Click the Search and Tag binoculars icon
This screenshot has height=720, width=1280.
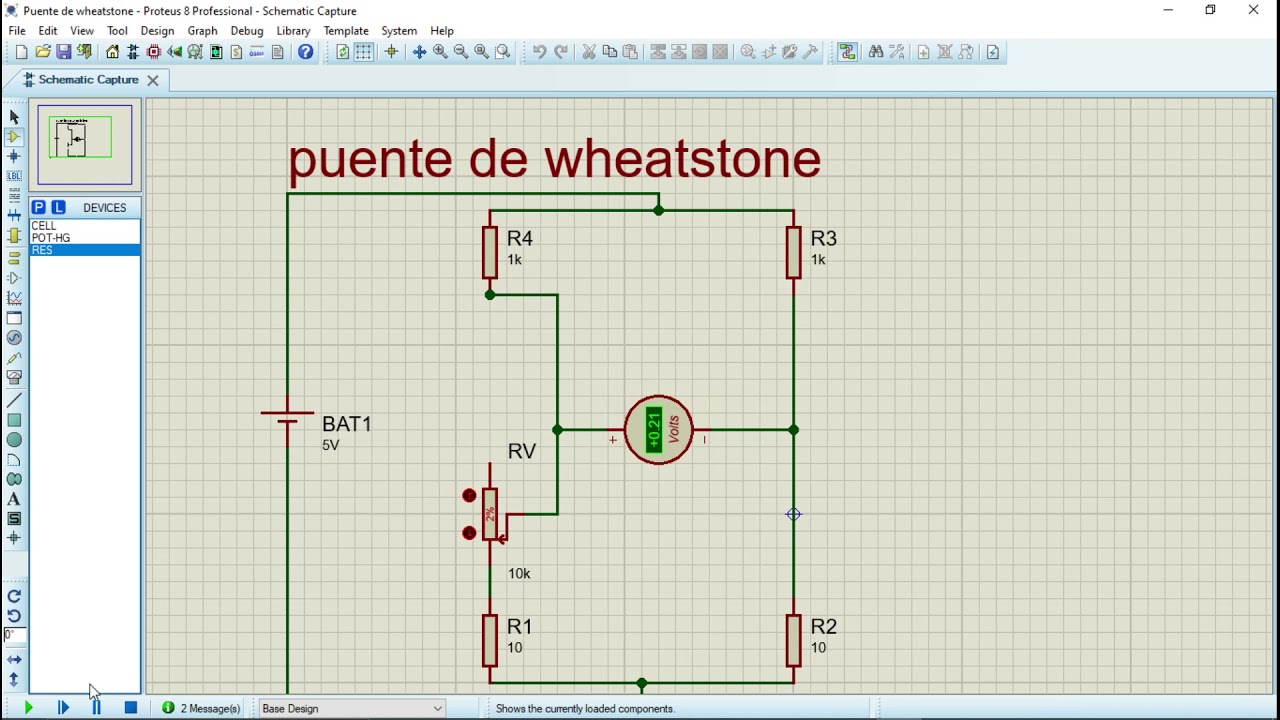click(x=876, y=52)
